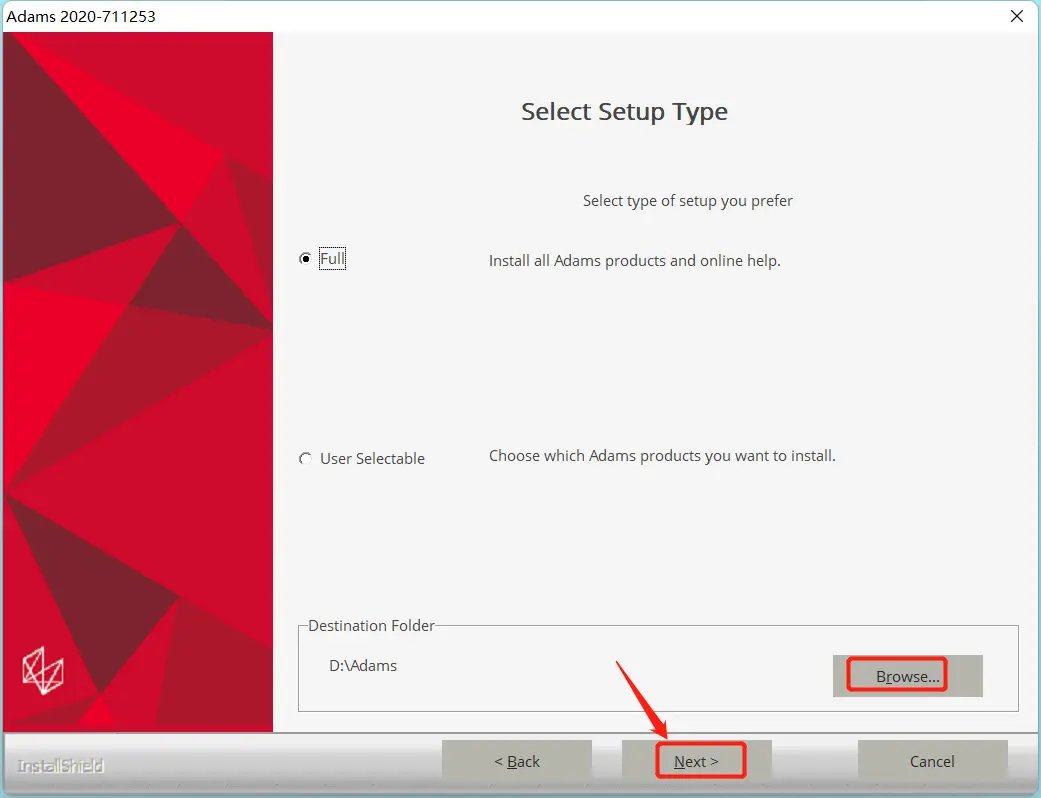
Task: Click 'Choose which Adams products you want to install' text
Action: tap(662, 455)
